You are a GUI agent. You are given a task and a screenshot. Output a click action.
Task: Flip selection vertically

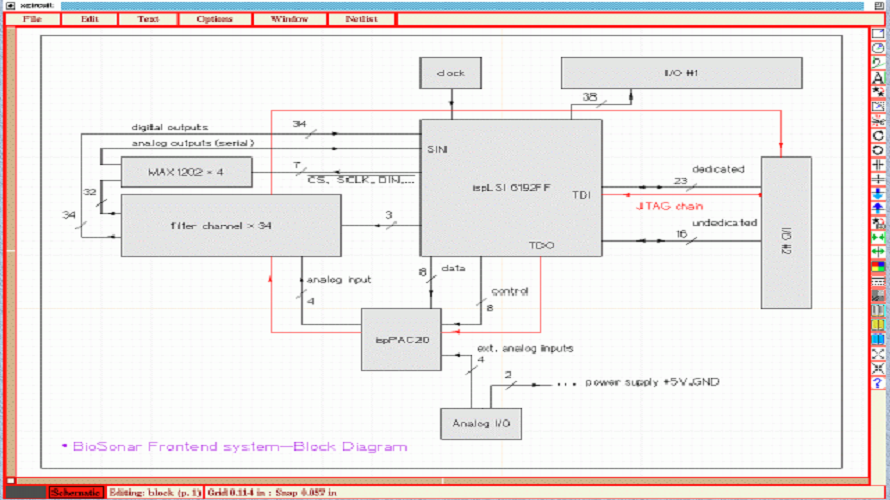878,179
